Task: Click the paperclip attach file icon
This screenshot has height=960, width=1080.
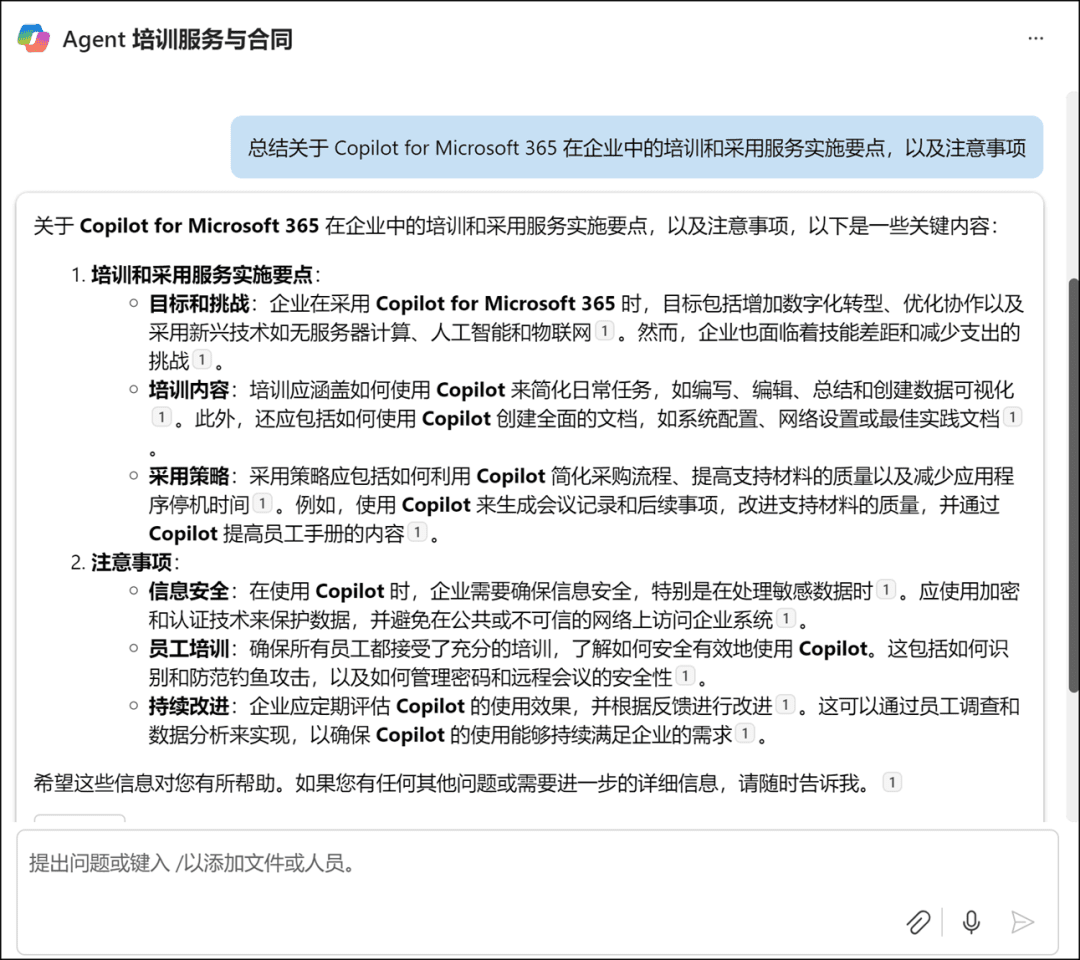Action: tap(918, 922)
